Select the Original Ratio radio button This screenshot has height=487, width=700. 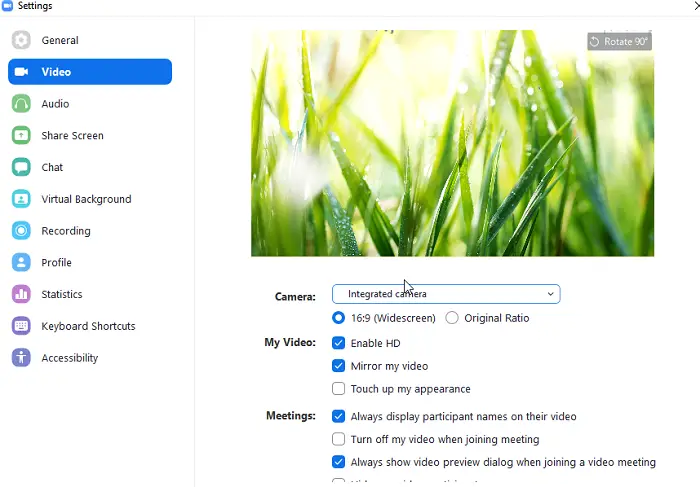pyautogui.click(x=452, y=318)
